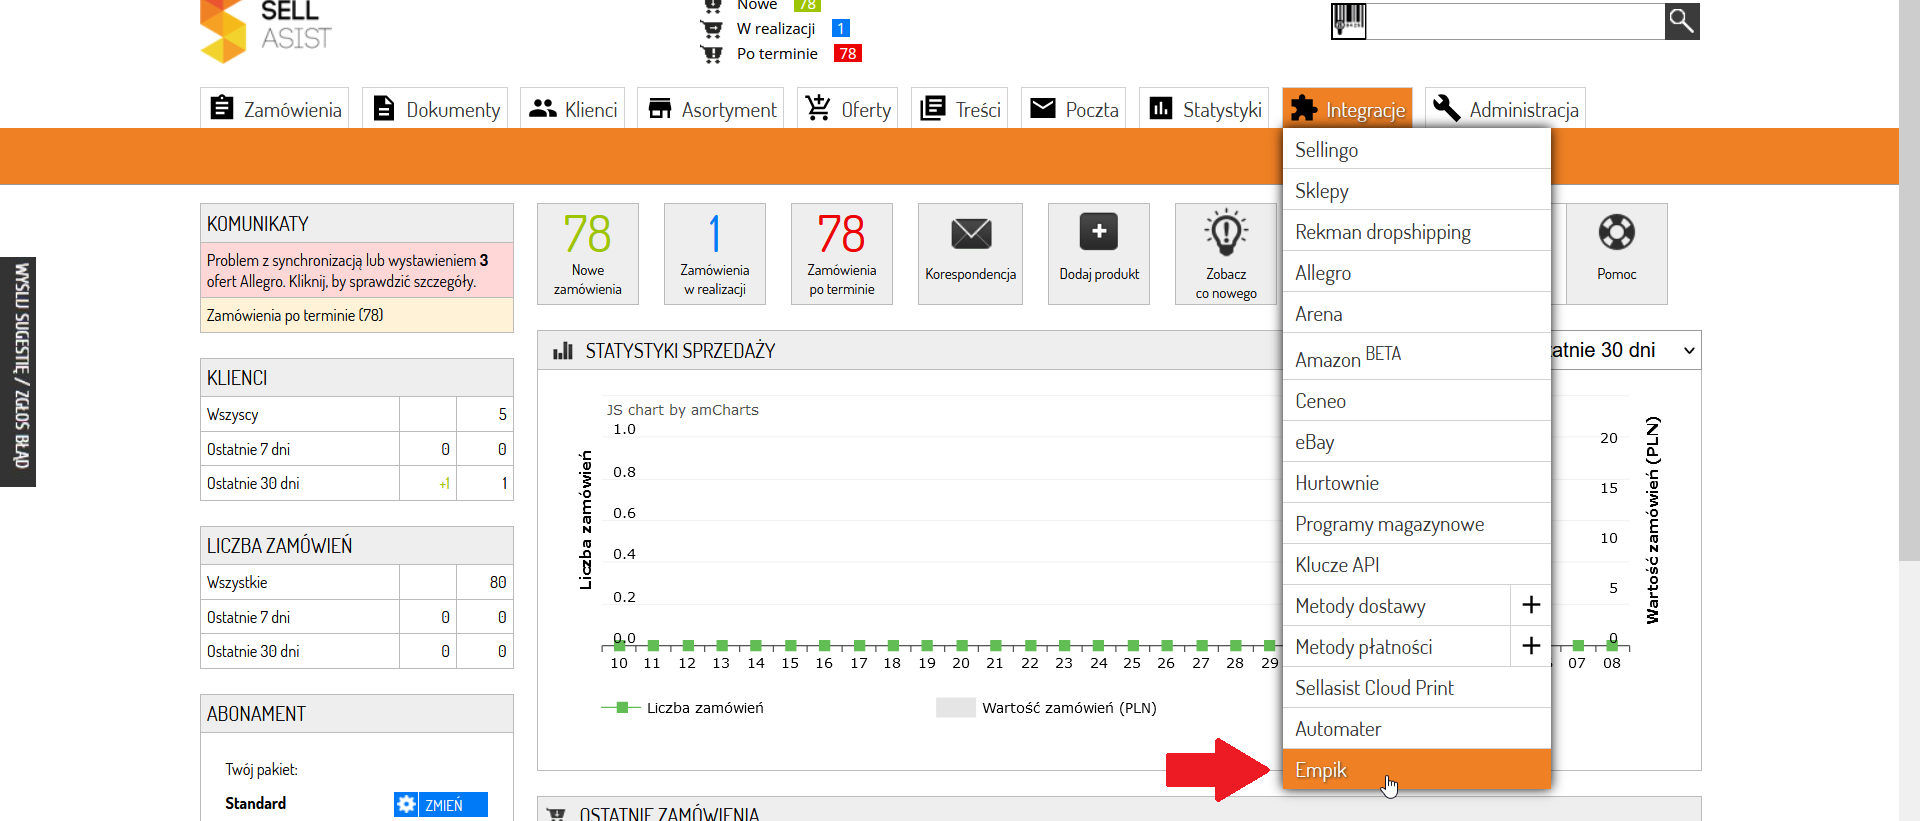Select Hurtownie menu entry
The image size is (1920, 821).
(1417, 482)
